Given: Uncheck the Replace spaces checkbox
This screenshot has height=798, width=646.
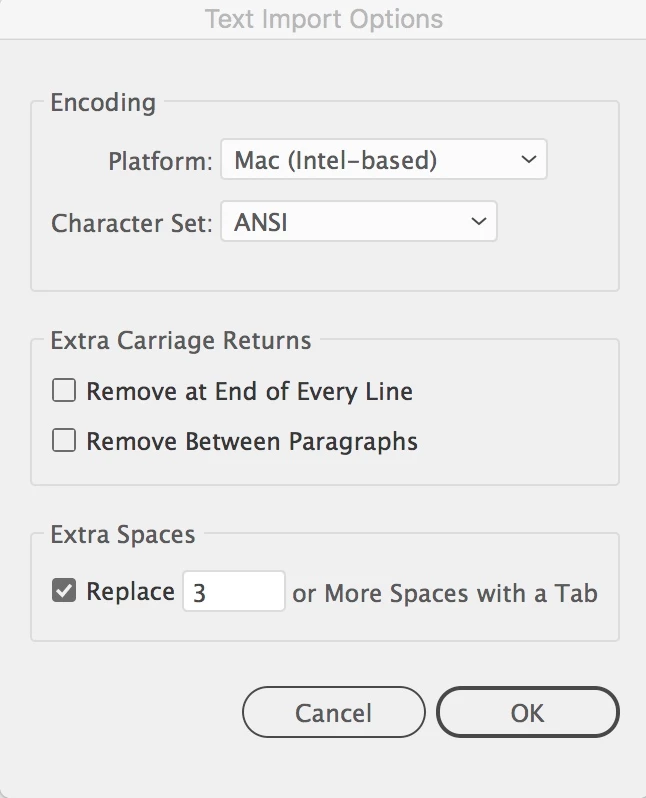Looking at the screenshot, I should tap(64, 590).
